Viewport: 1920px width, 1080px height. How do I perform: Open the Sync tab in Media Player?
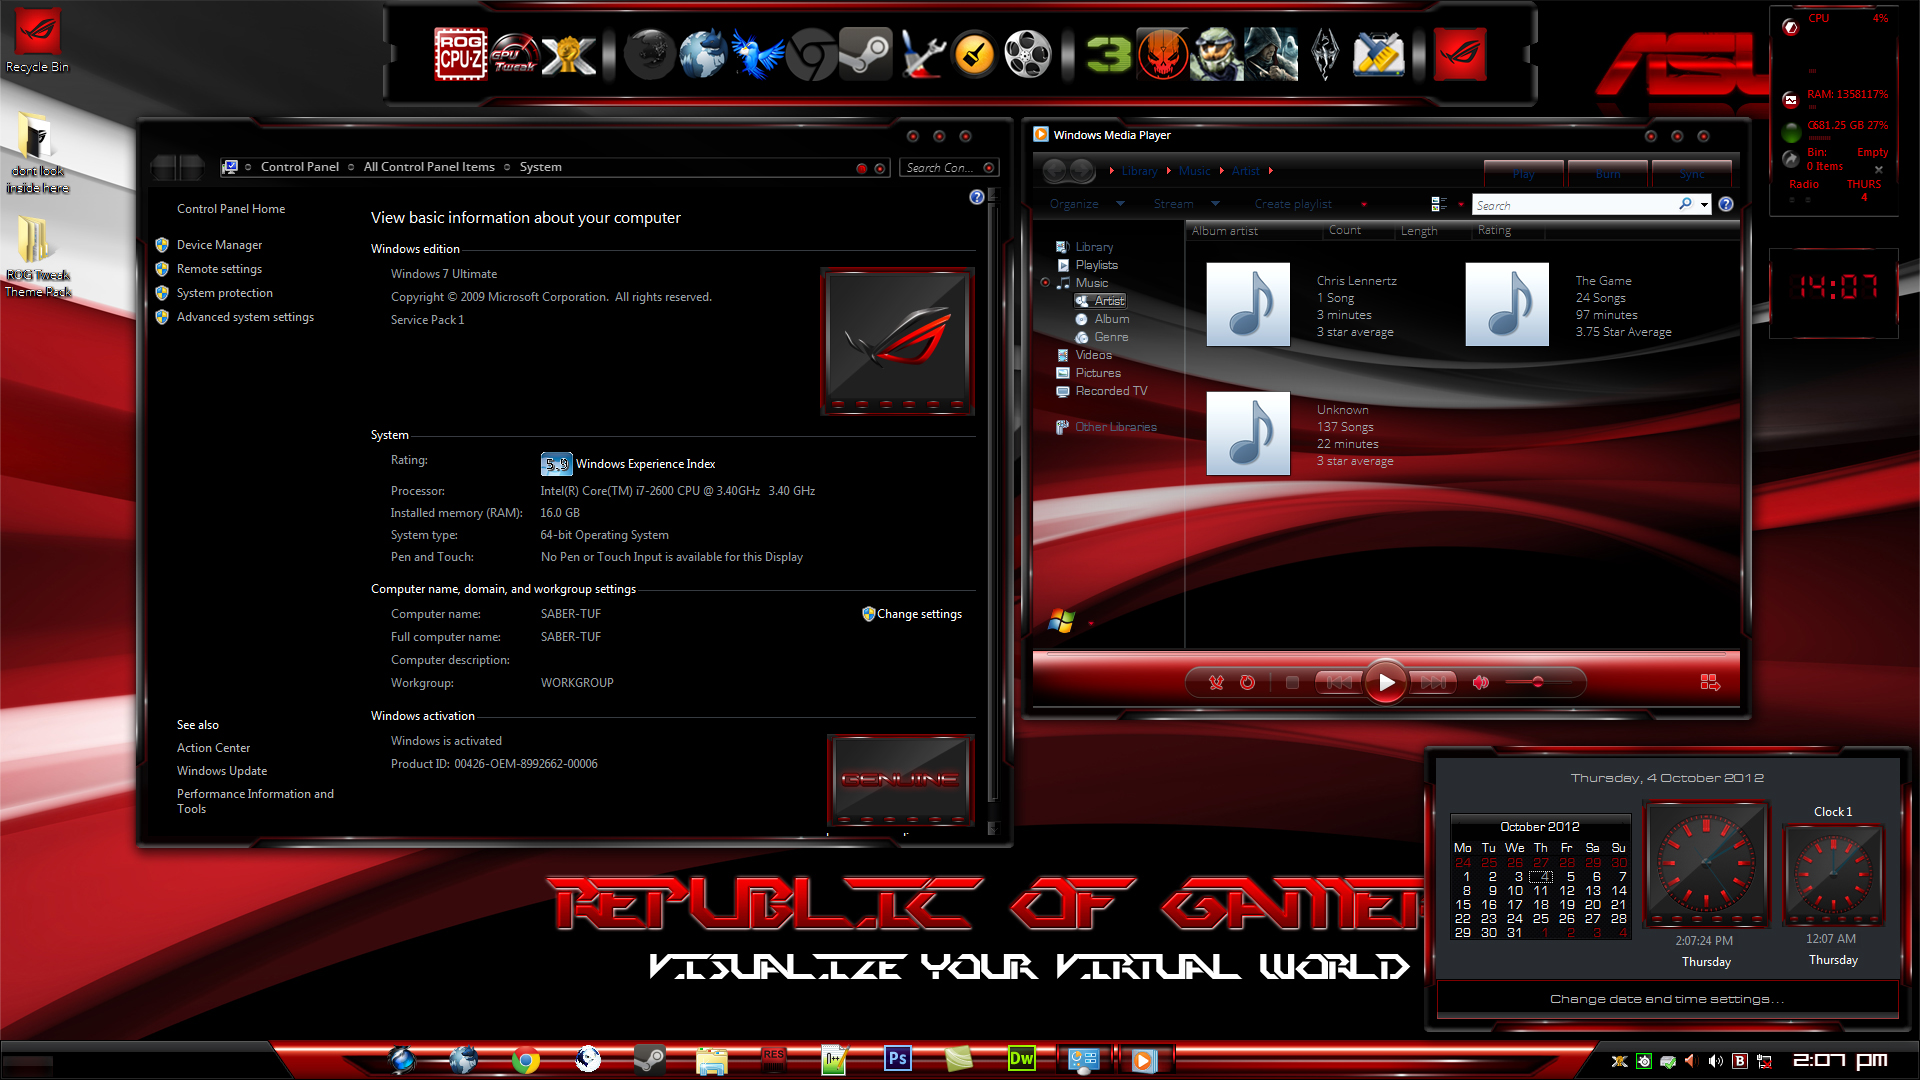1692,173
